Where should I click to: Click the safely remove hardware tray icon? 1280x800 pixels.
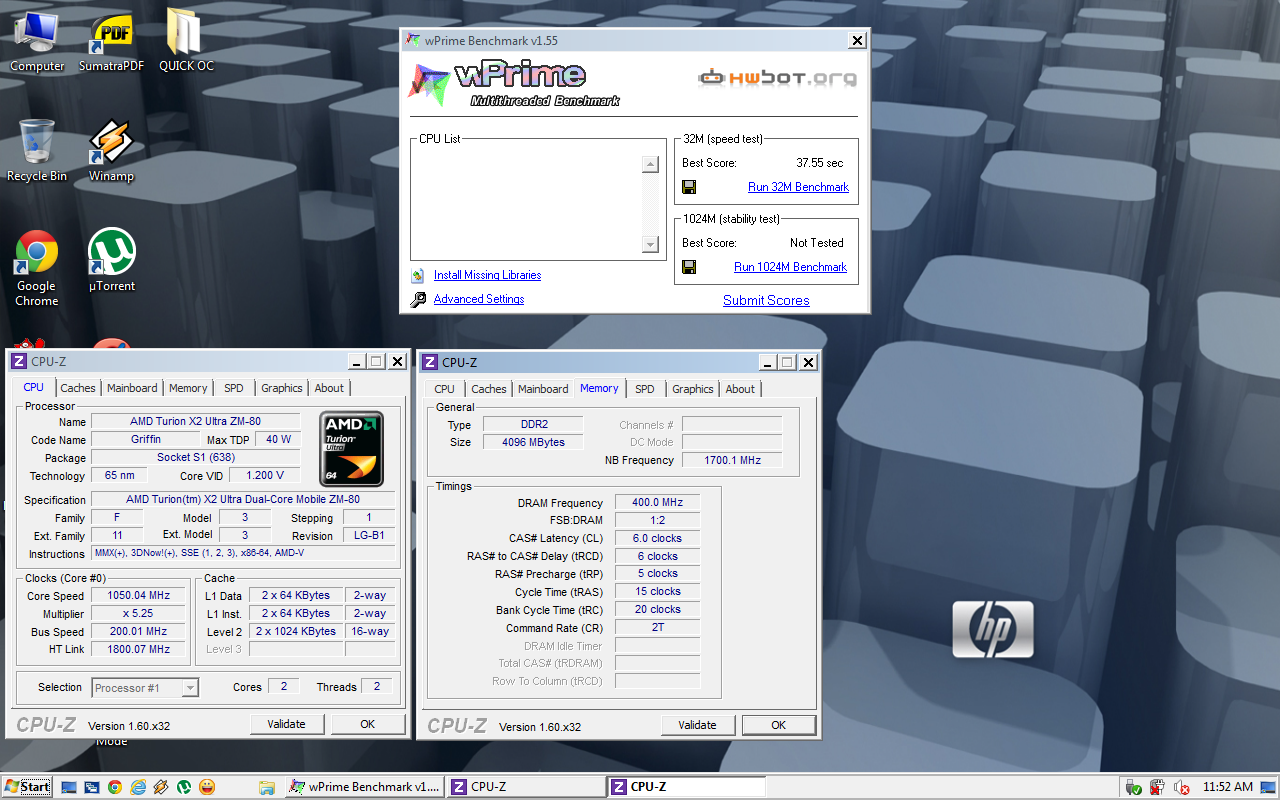tap(1133, 787)
